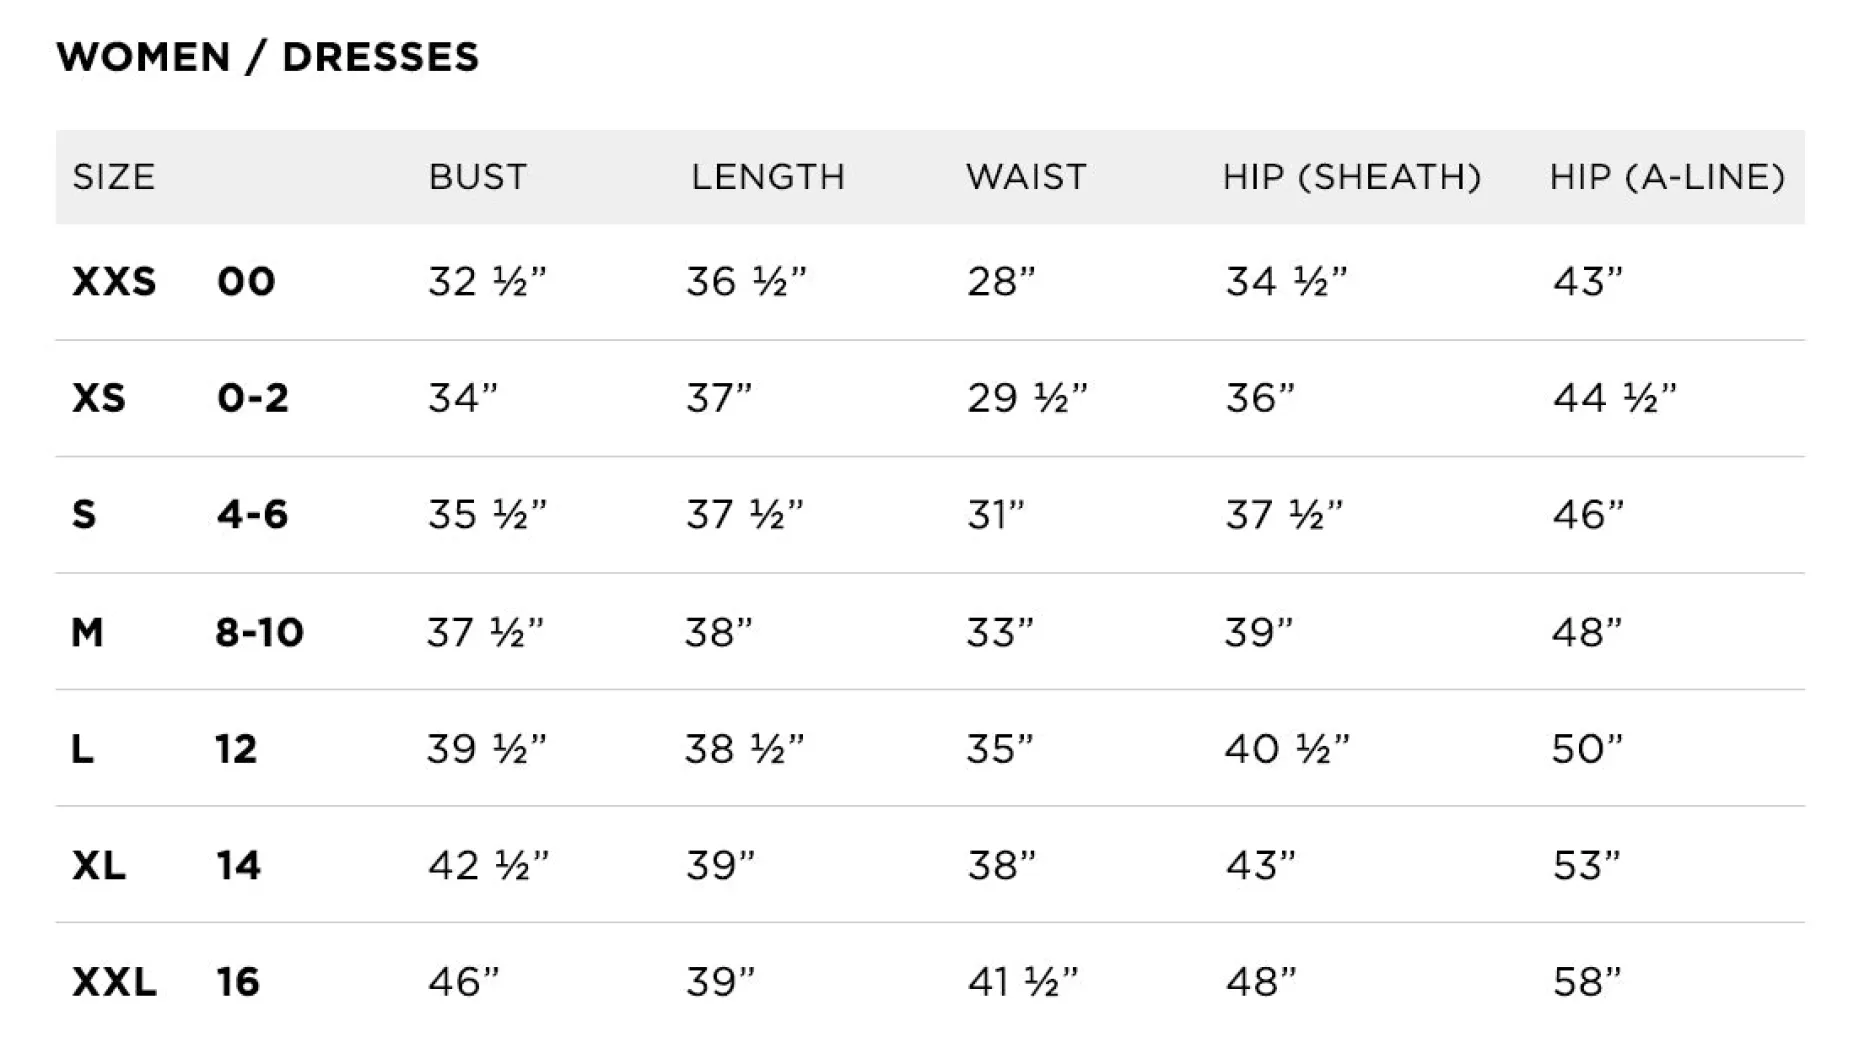Click the SIZE column header

114,177
